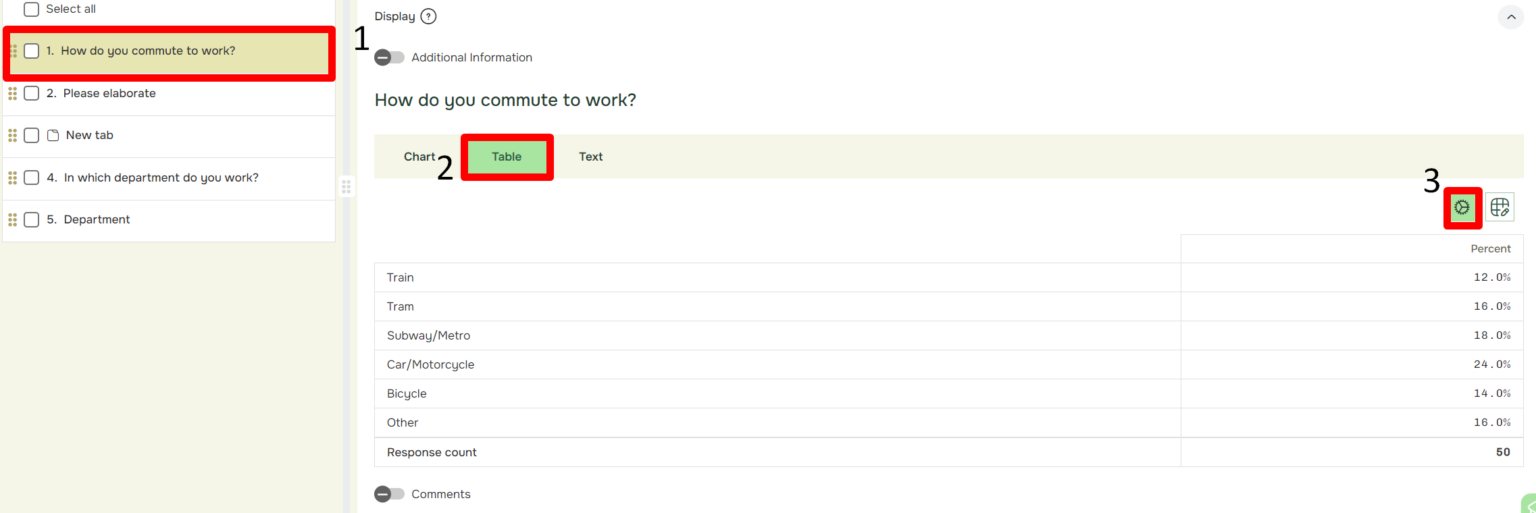
Task: Click the edit table grid icon
Action: coord(1499,207)
